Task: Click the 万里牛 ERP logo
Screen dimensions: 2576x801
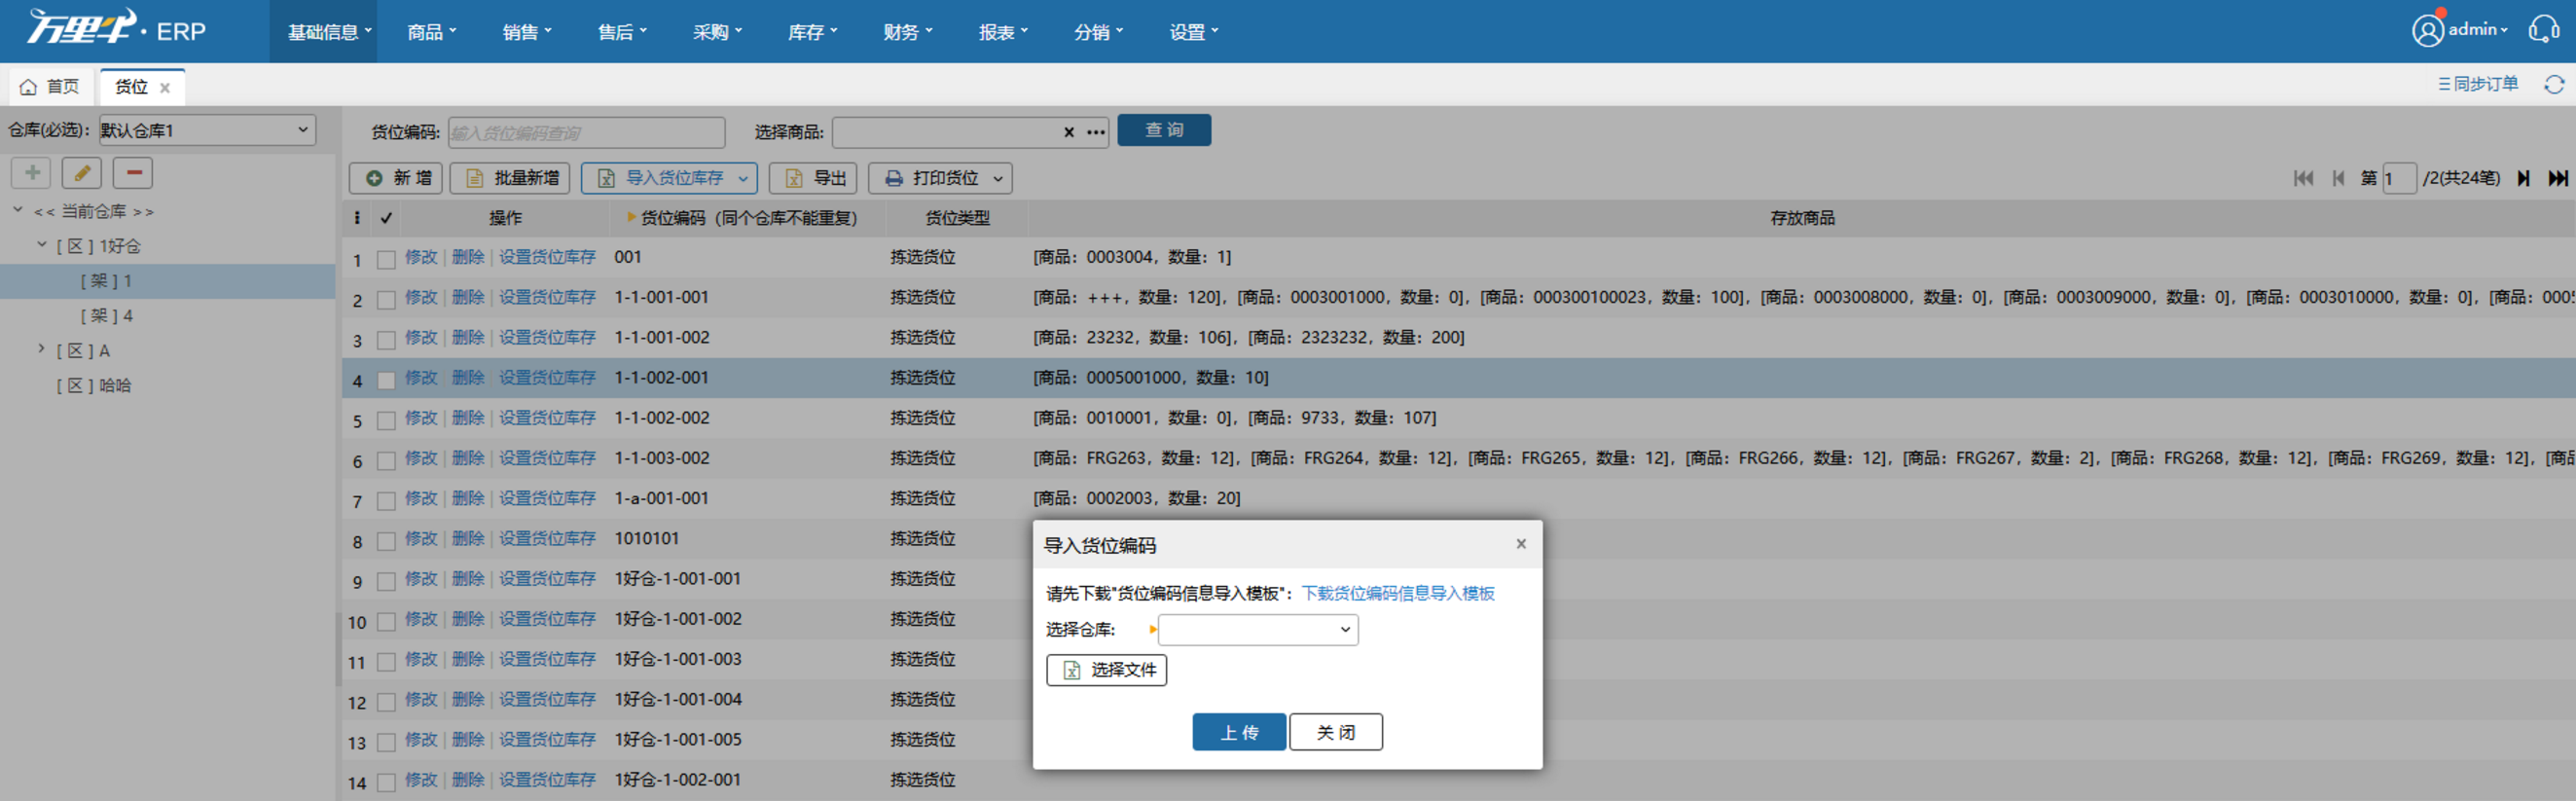Action: click(116, 28)
